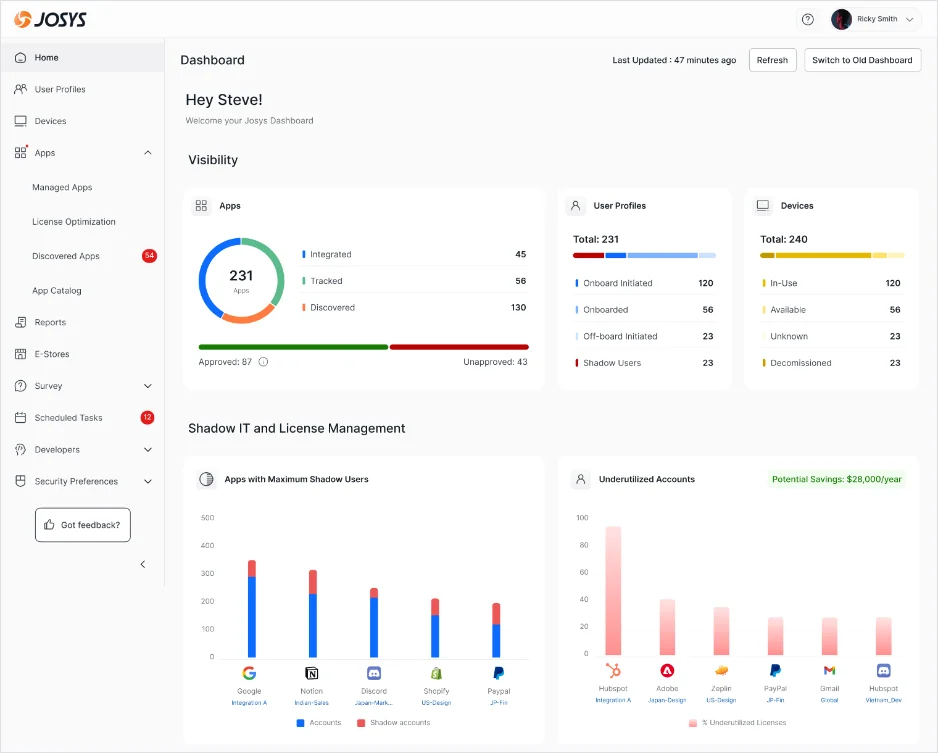The image size is (938, 753).
Task: Open License Optimization in sidebar
Action: click(74, 221)
